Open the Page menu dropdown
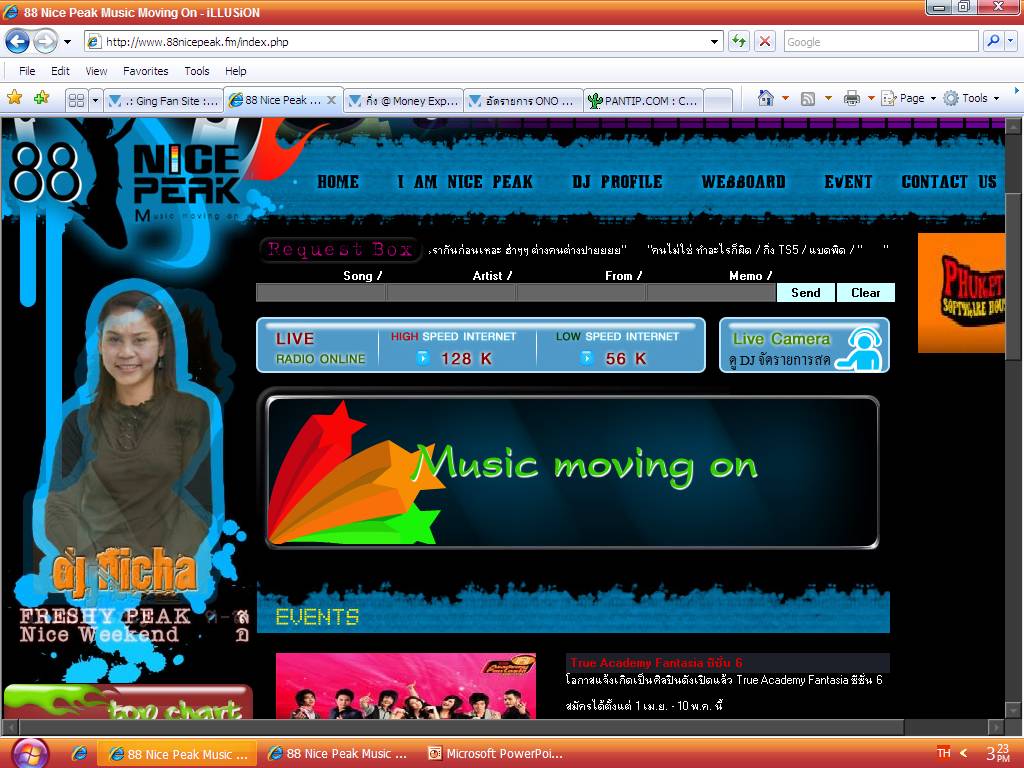 click(x=908, y=99)
